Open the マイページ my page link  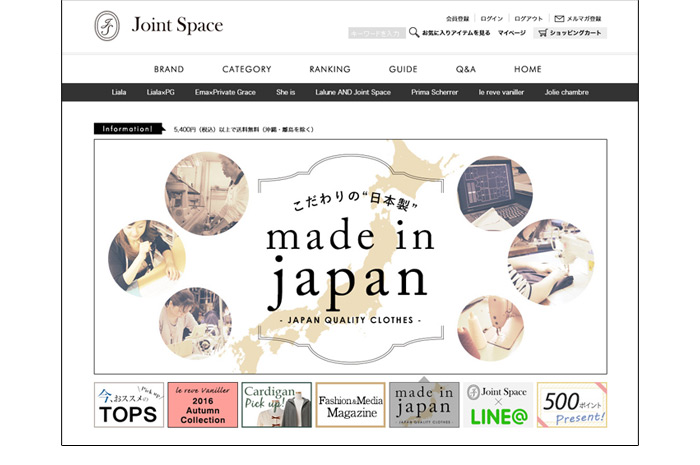point(512,33)
